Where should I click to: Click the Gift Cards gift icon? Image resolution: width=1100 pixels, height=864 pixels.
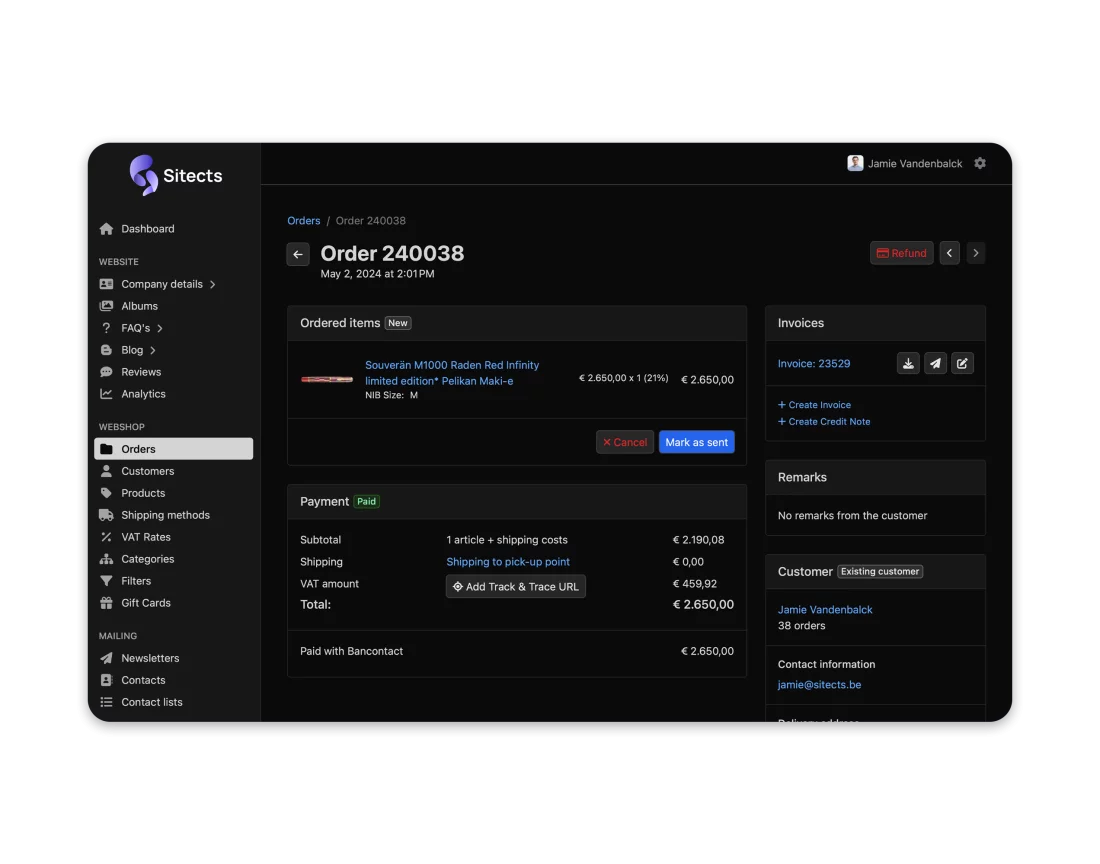(106, 603)
